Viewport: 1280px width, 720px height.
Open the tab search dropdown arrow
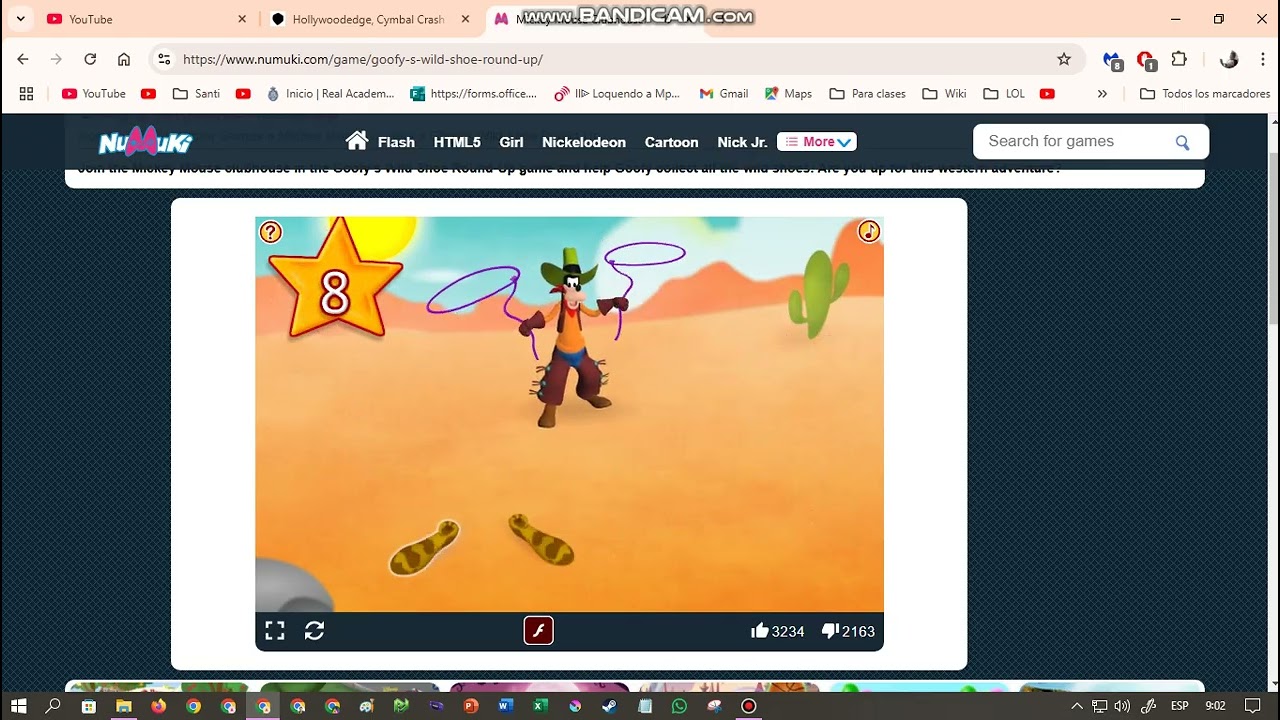(20, 19)
